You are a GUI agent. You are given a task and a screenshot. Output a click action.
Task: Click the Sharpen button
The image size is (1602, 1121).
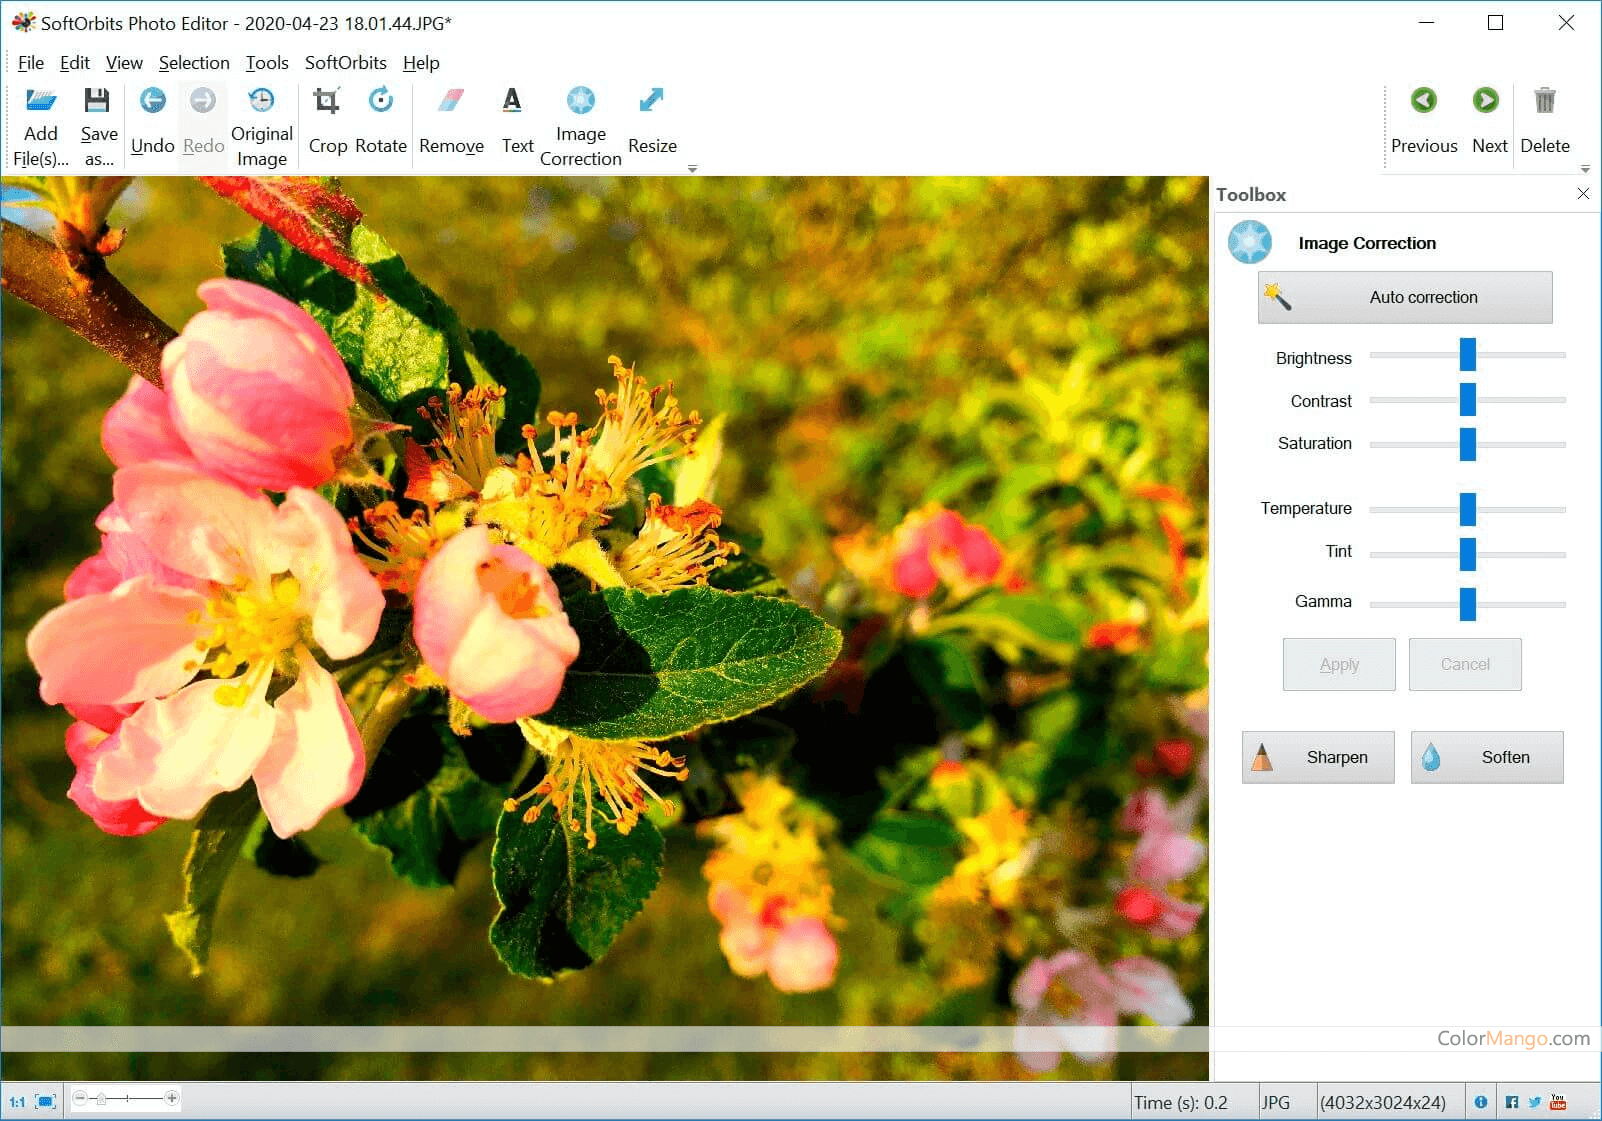tap(1318, 757)
